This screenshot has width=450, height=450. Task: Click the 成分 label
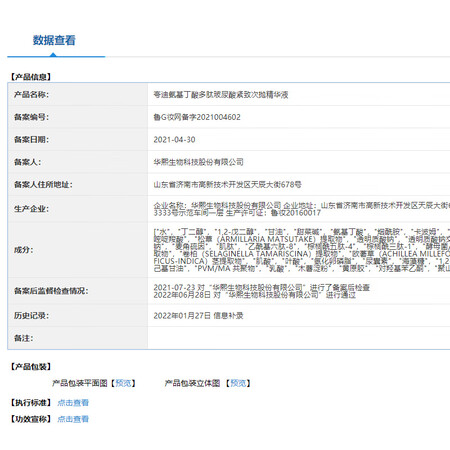coord(24,250)
